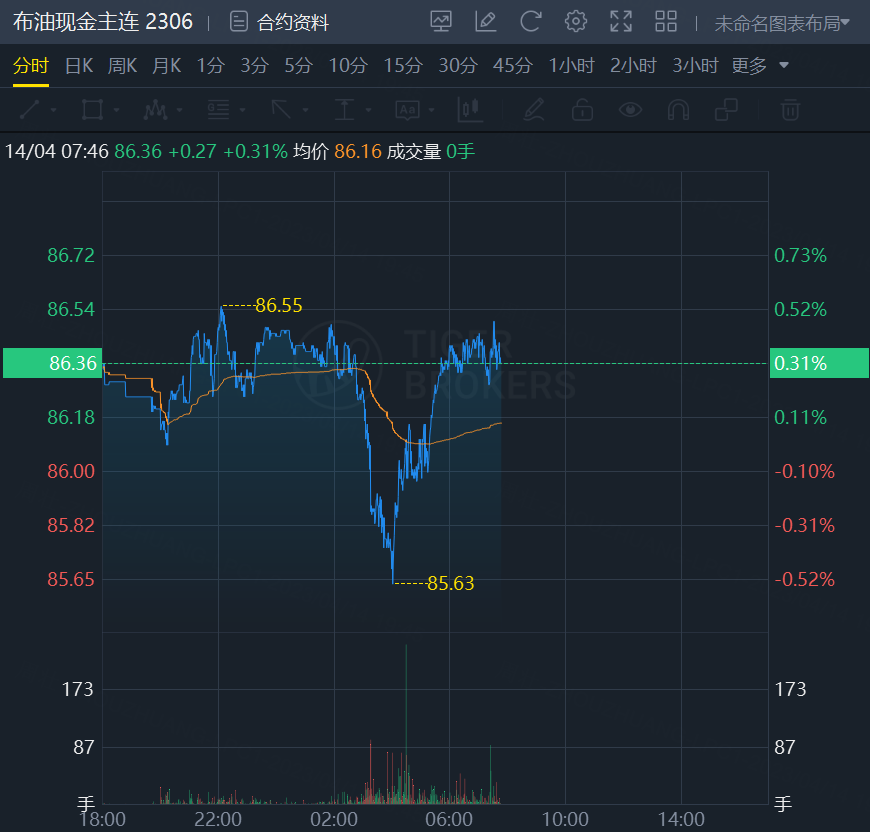Open the chart presentation screen icon
Viewport: 870px width, 832px height.
point(440,21)
